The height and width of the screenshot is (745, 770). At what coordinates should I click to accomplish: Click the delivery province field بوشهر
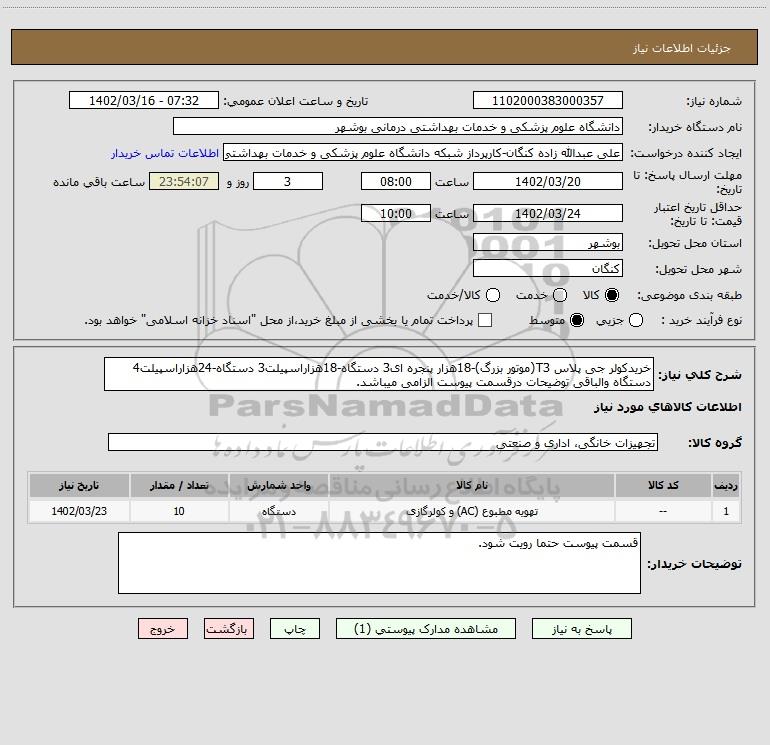(548, 243)
